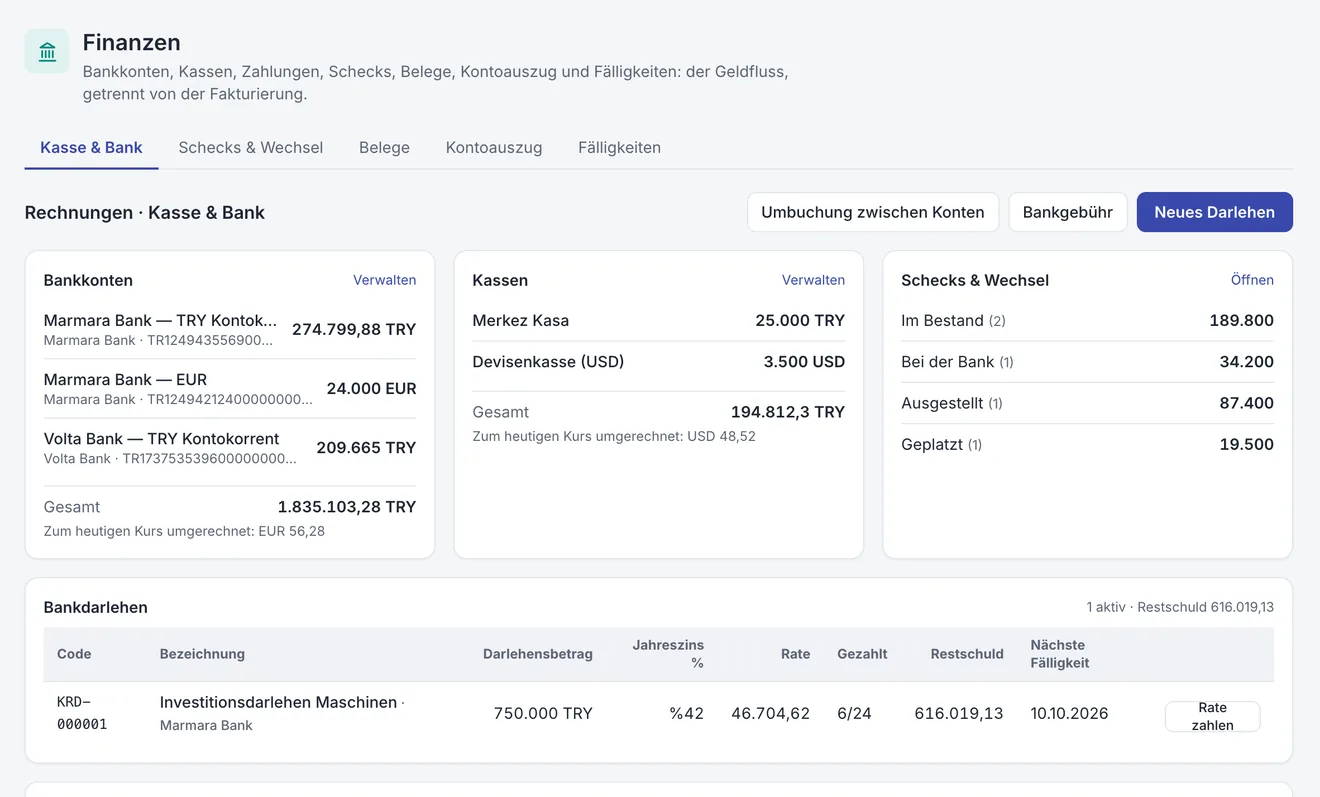Click the 6/24 paid installments value
Image resolution: width=1320 pixels, height=797 pixels.
pos(854,714)
